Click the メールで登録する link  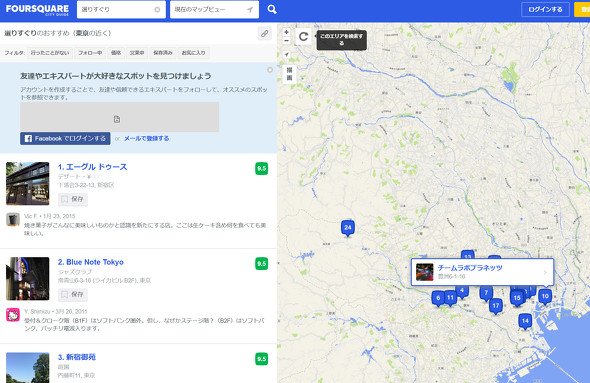(x=146, y=138)
